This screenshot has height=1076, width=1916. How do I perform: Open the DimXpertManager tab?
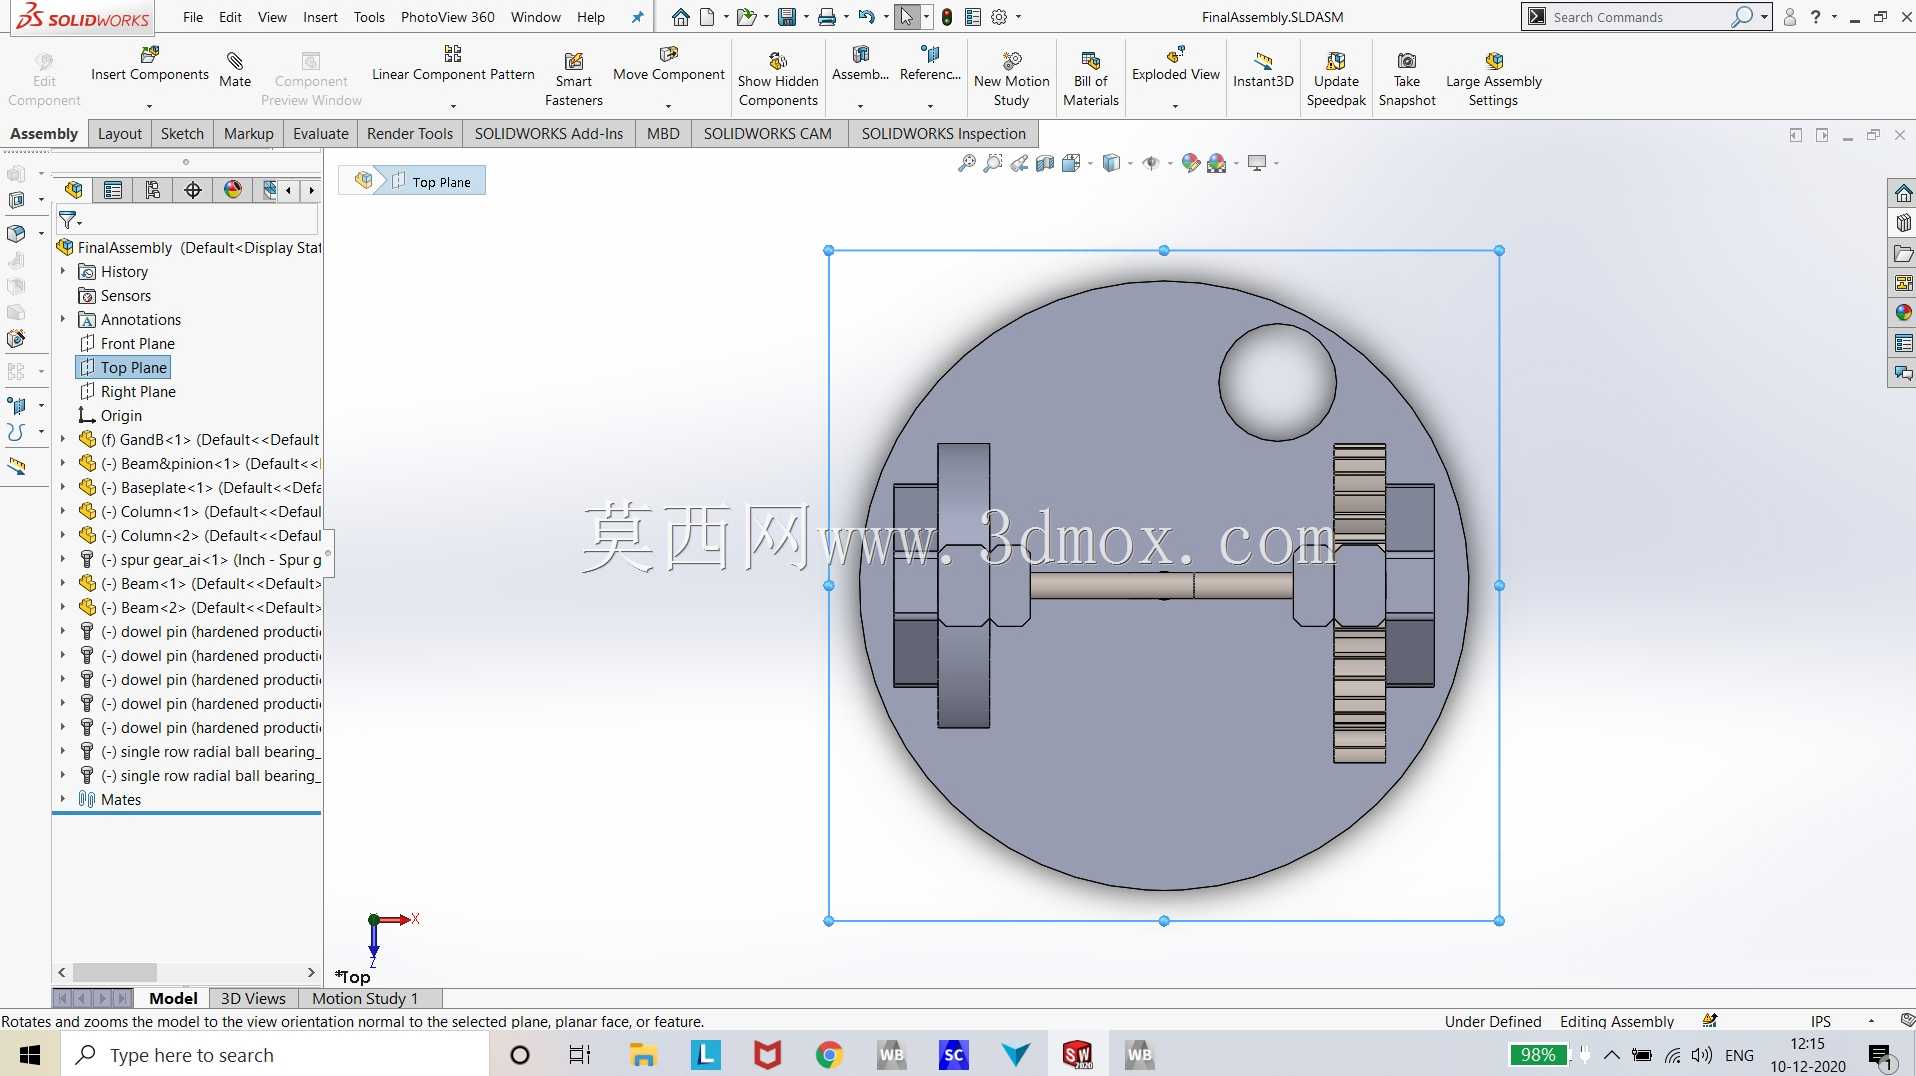click(x=193, y=190)
